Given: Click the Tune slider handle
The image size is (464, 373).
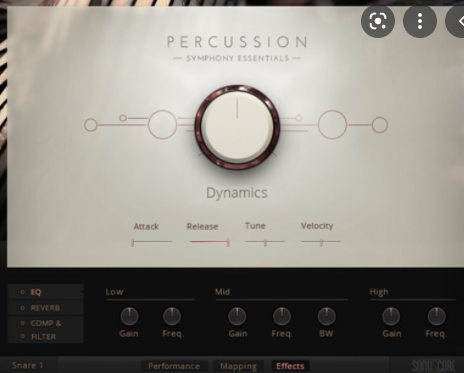Looking at the screenshot, I should [x=265, y=242].
